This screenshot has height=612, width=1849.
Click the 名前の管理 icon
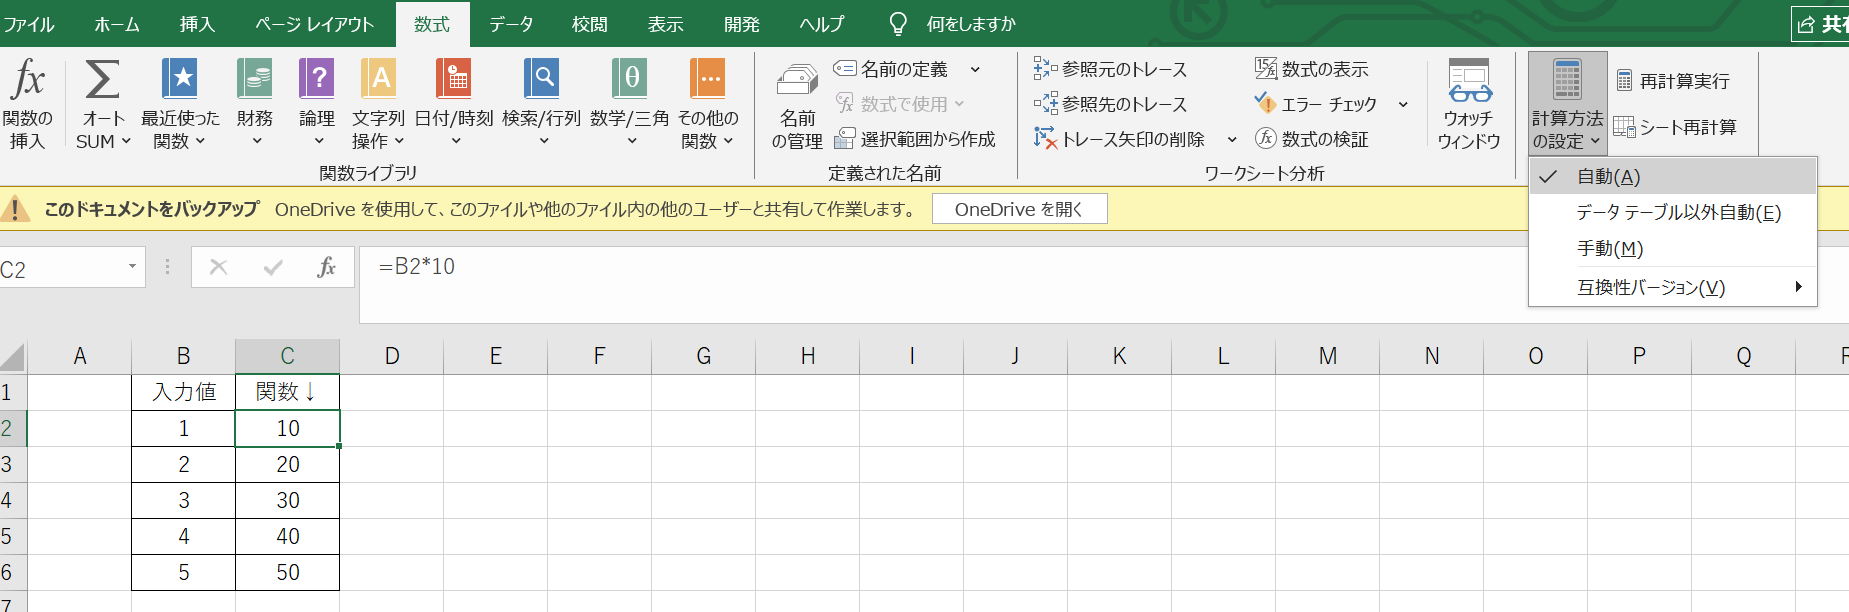[797, 80]
